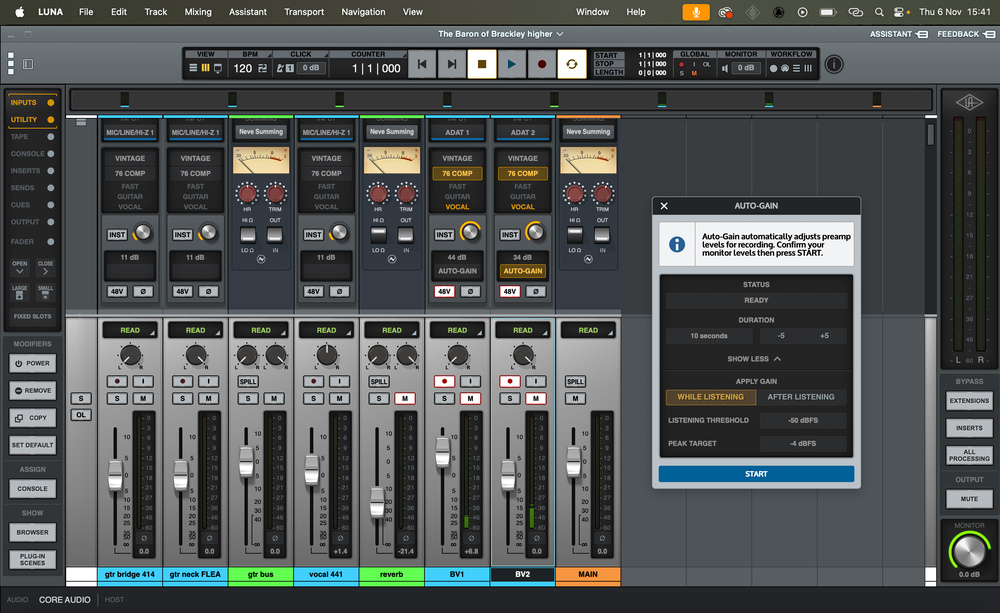Open automation READ menu on vocal 441
This screenshot has height=613, width=1000.
tap(327, 330)
